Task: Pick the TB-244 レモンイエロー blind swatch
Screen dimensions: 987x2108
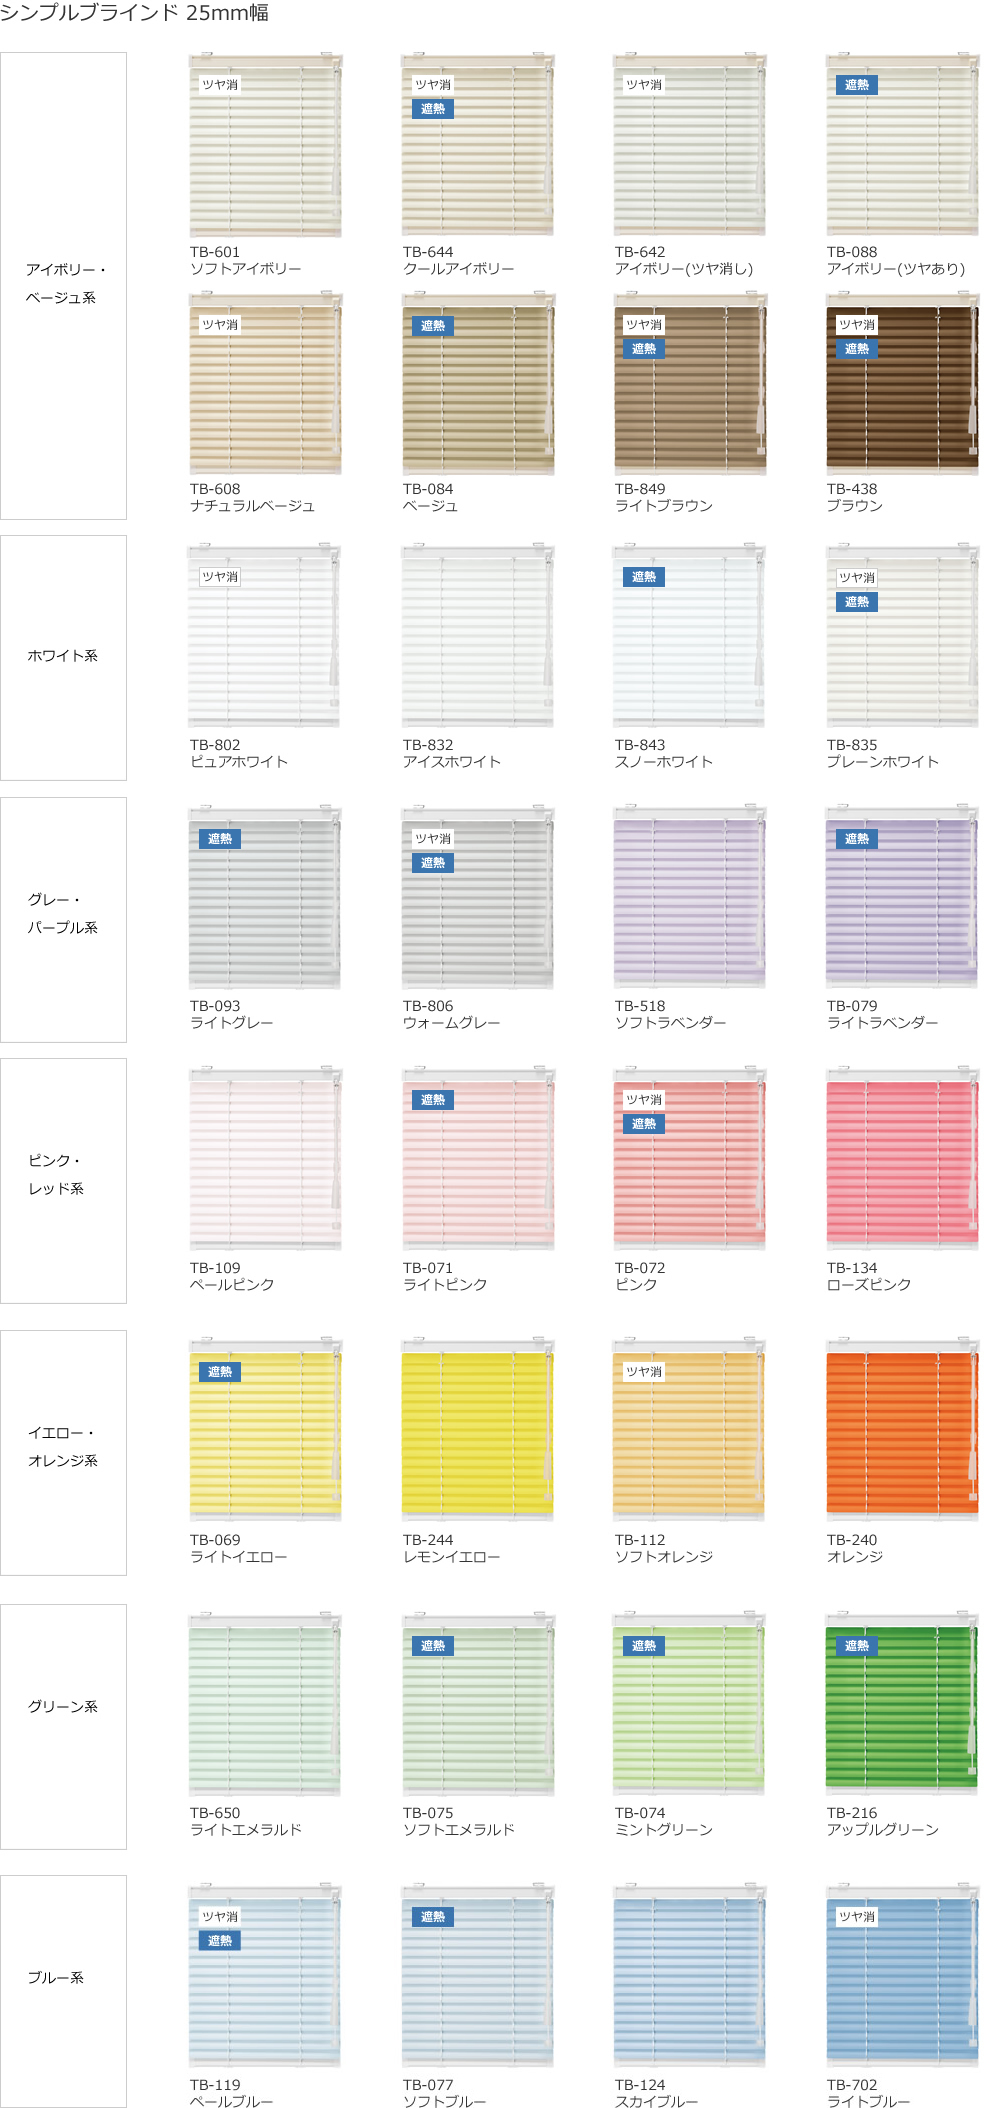Action: coord(478,1429)
